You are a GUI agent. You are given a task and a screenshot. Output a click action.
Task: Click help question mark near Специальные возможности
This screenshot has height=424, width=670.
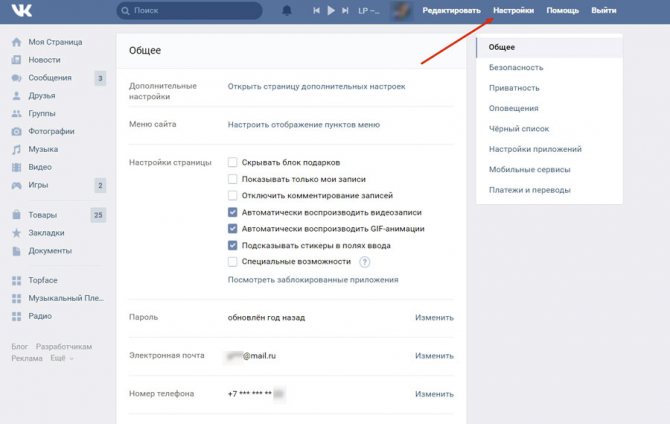[364, 262]
